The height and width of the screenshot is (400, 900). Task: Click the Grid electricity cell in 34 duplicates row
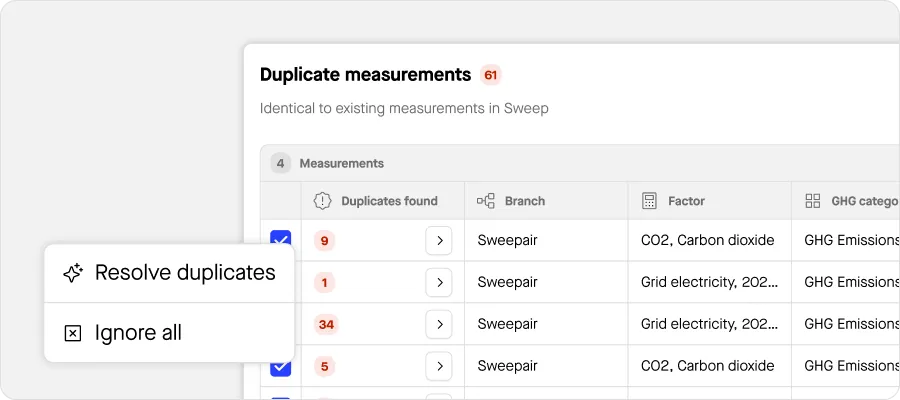[x=708, y=324]
